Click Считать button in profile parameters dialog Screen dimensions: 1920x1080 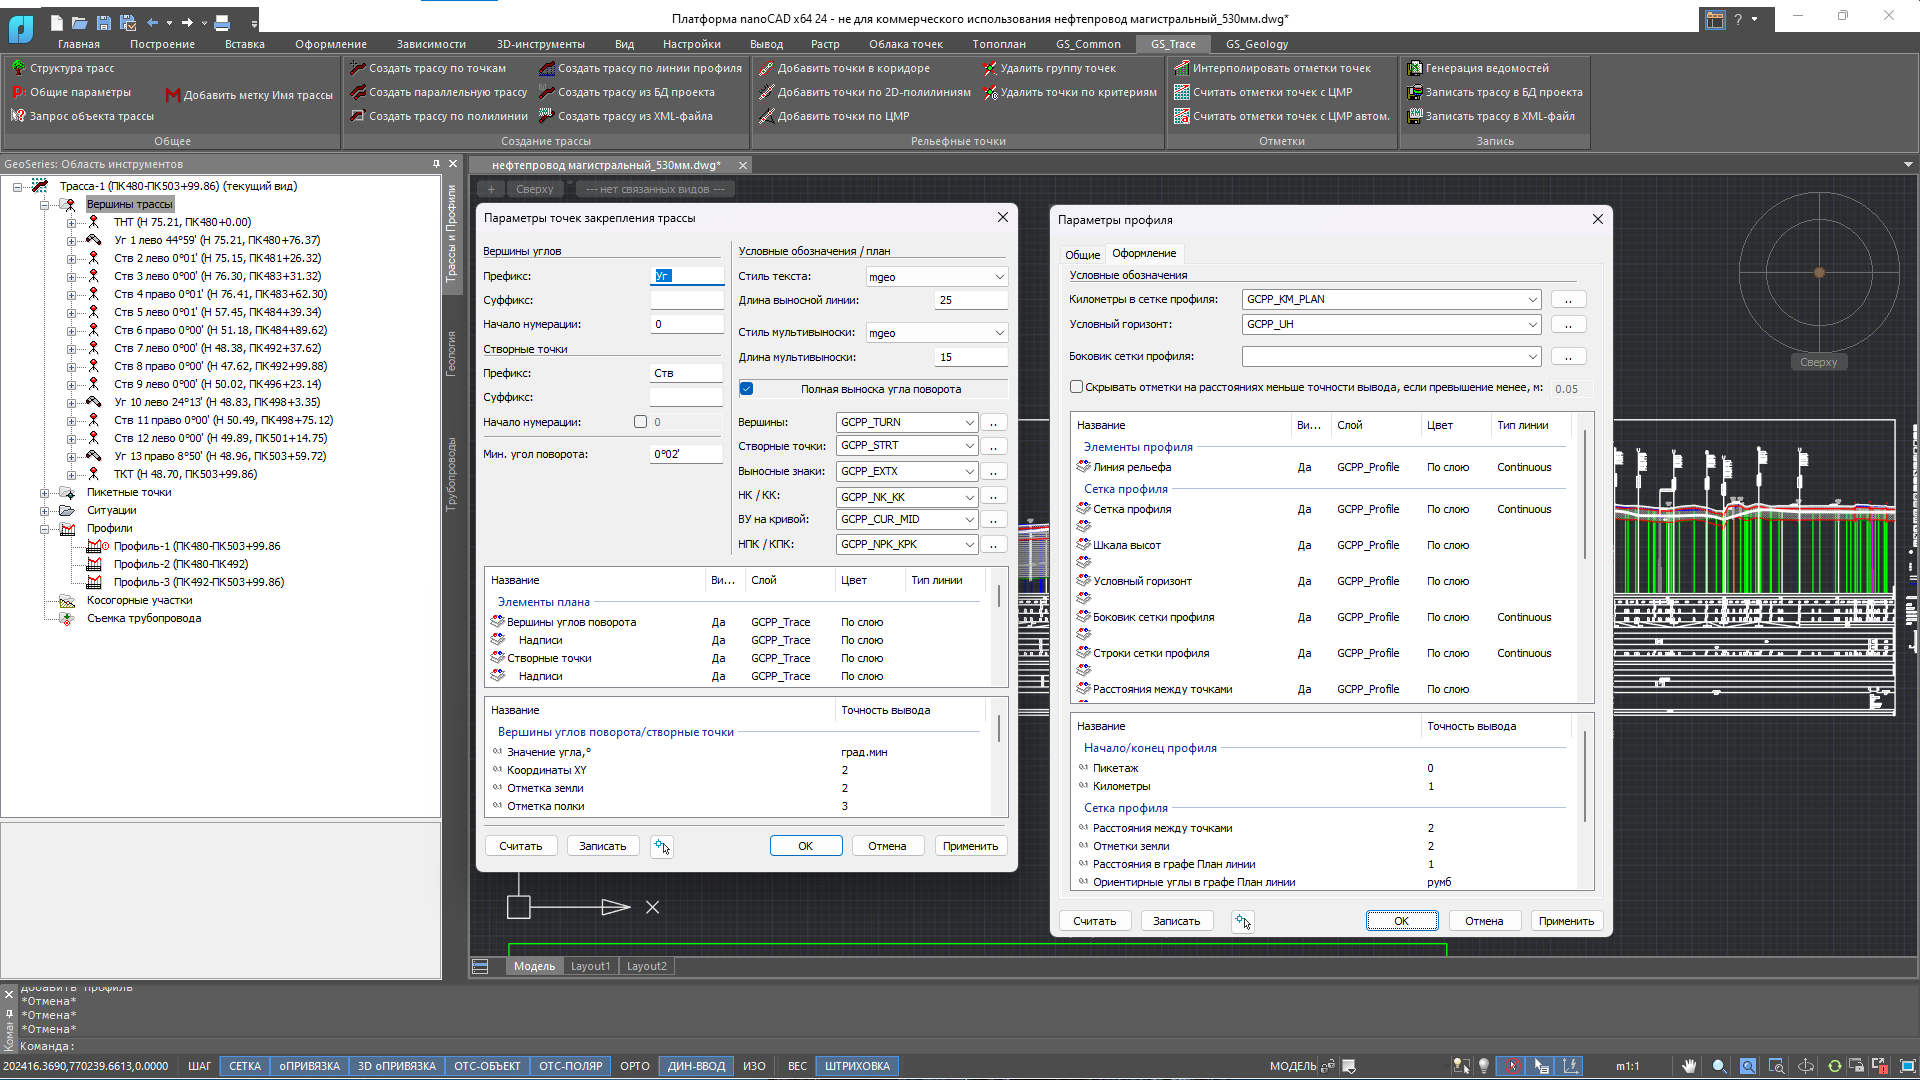coord(1094,921)
